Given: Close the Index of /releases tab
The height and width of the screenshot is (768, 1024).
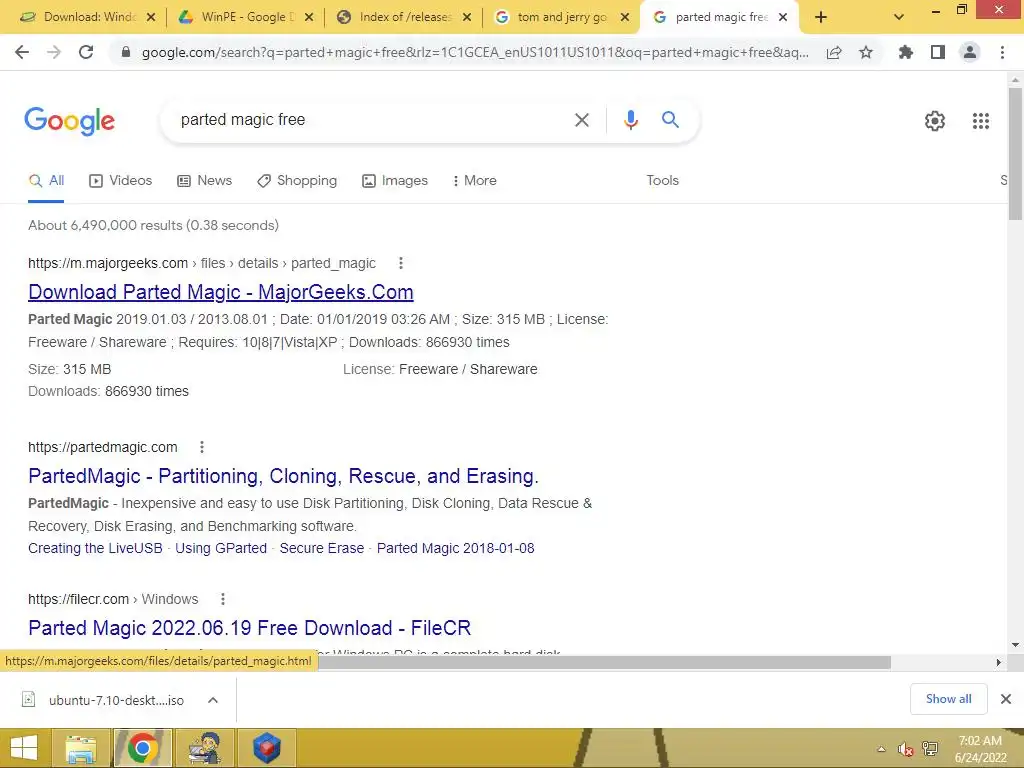Looking at the screenshot, I should 467,18.
